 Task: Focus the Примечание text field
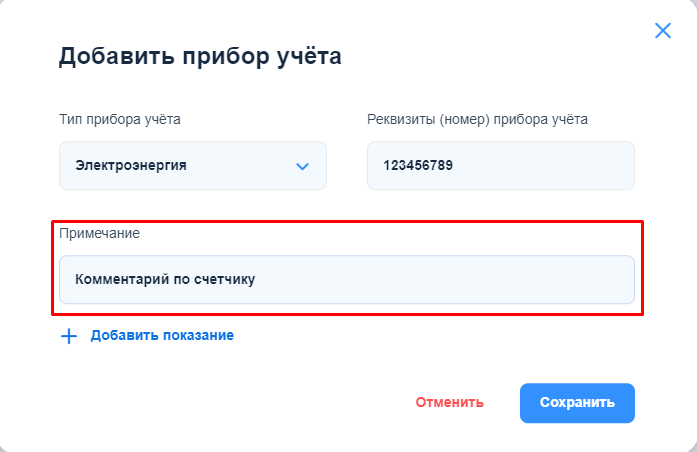click(x=346, y=280)
